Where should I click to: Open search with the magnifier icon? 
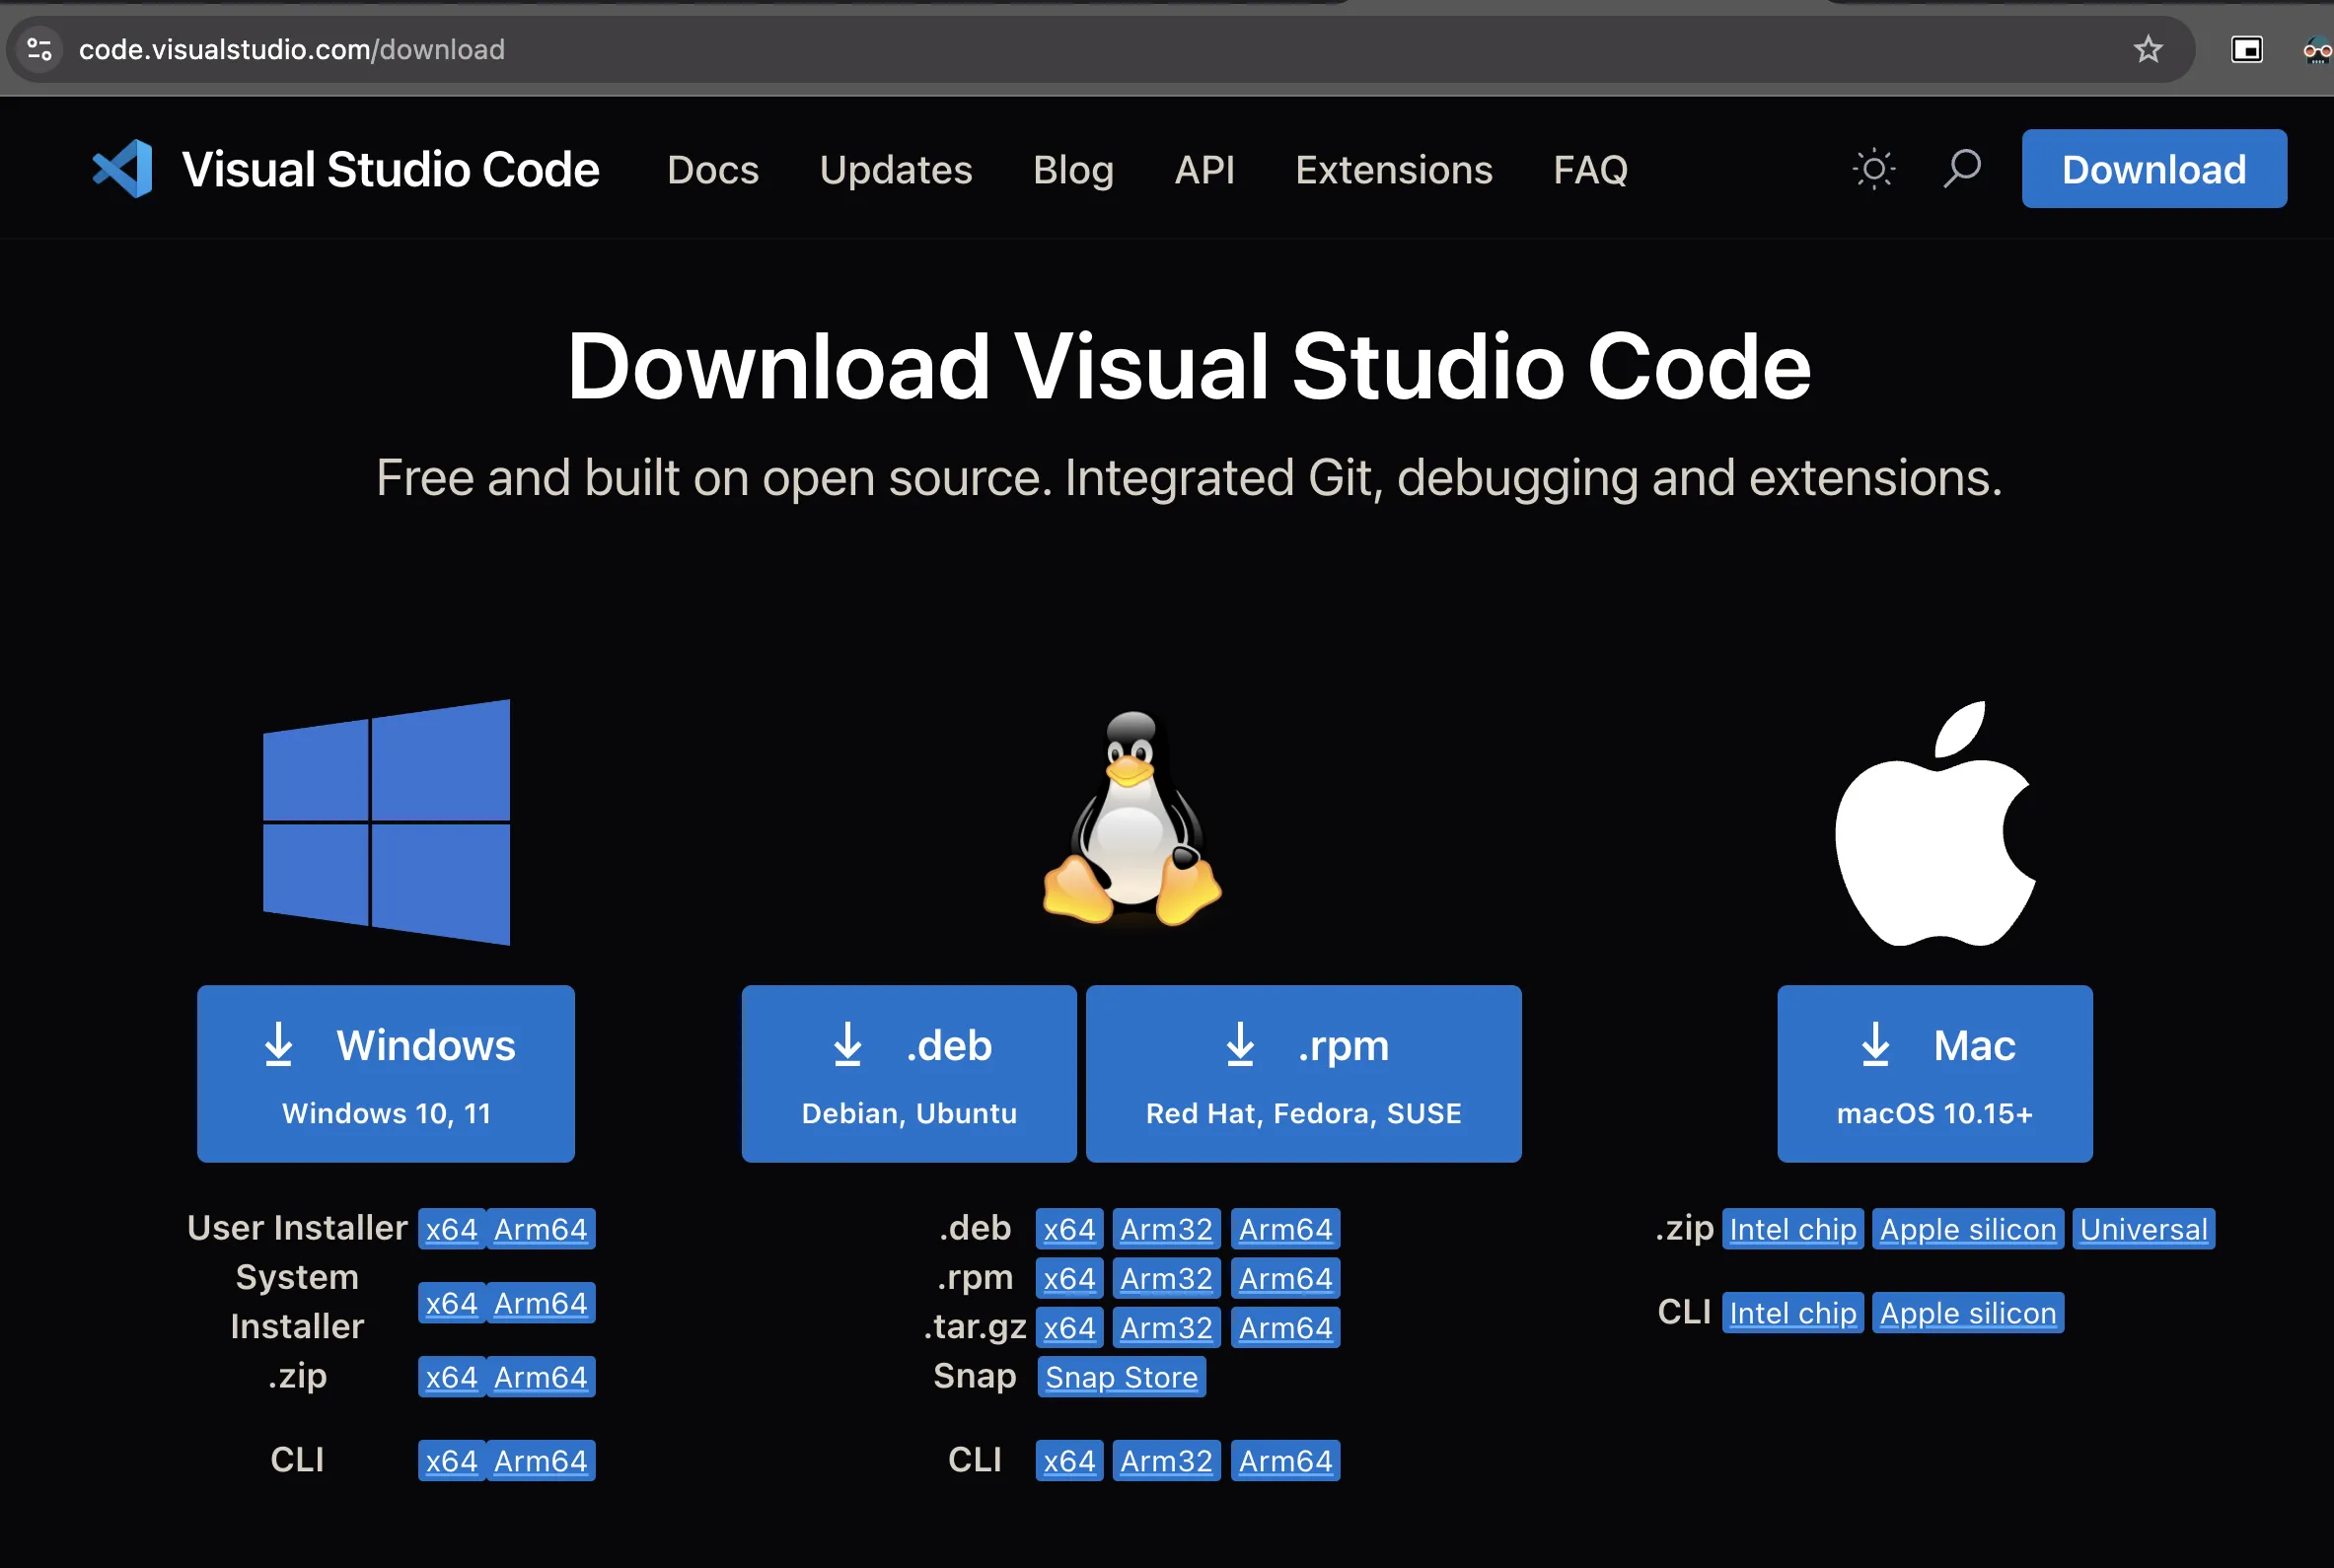[1962, 169]
